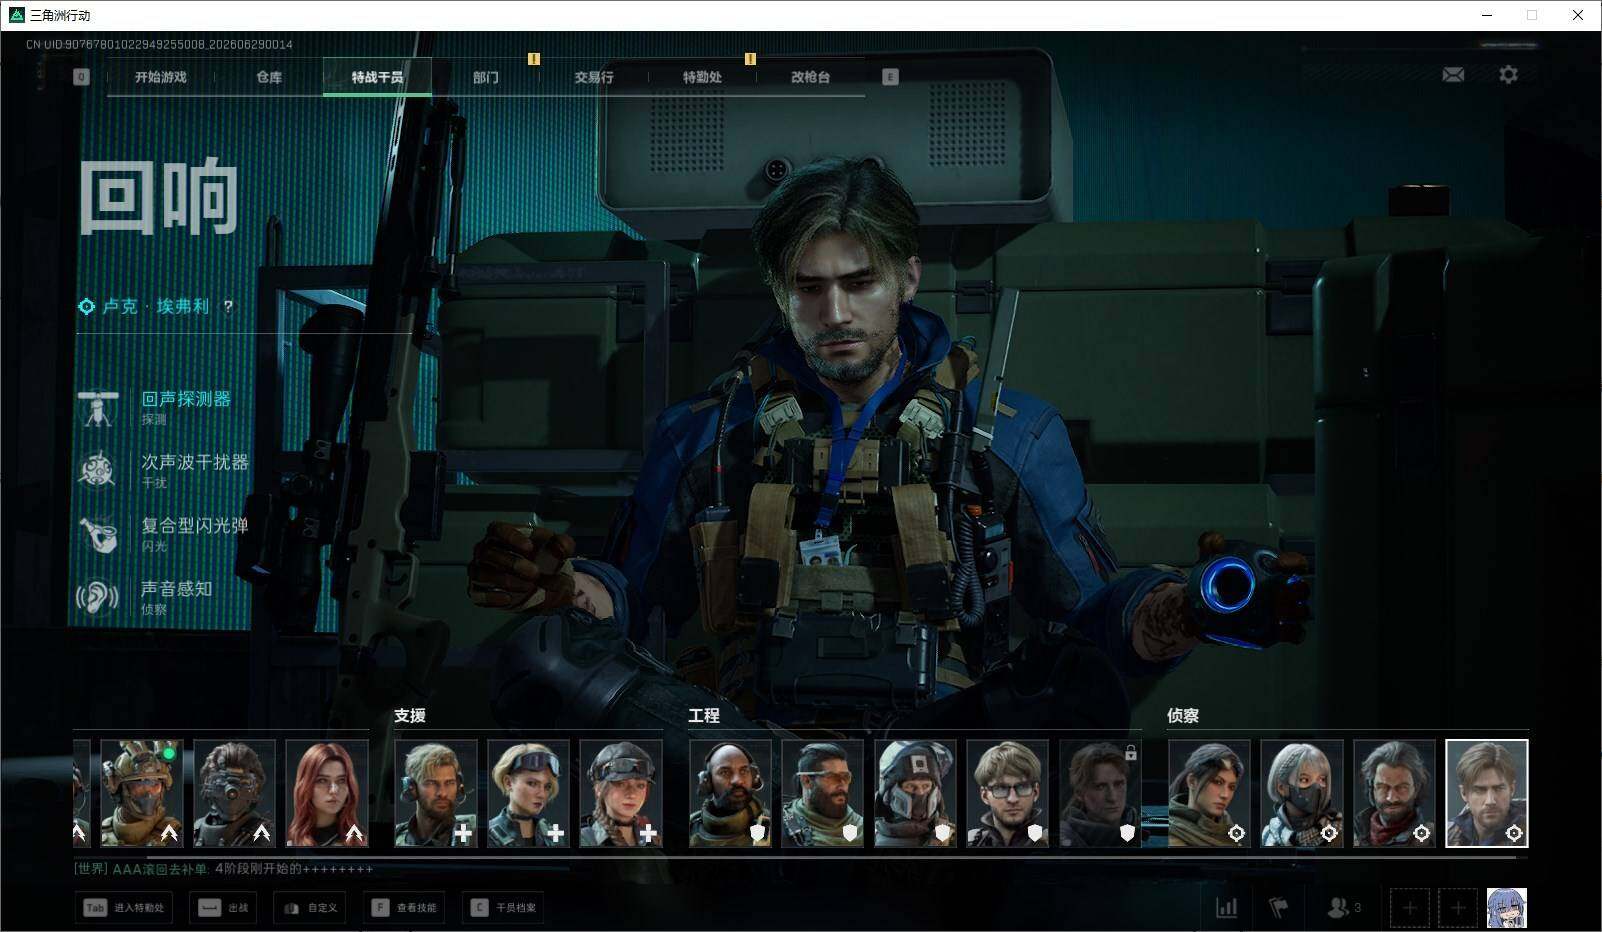
Task: Click the 出战 deploy button
Action: point(223,908)
